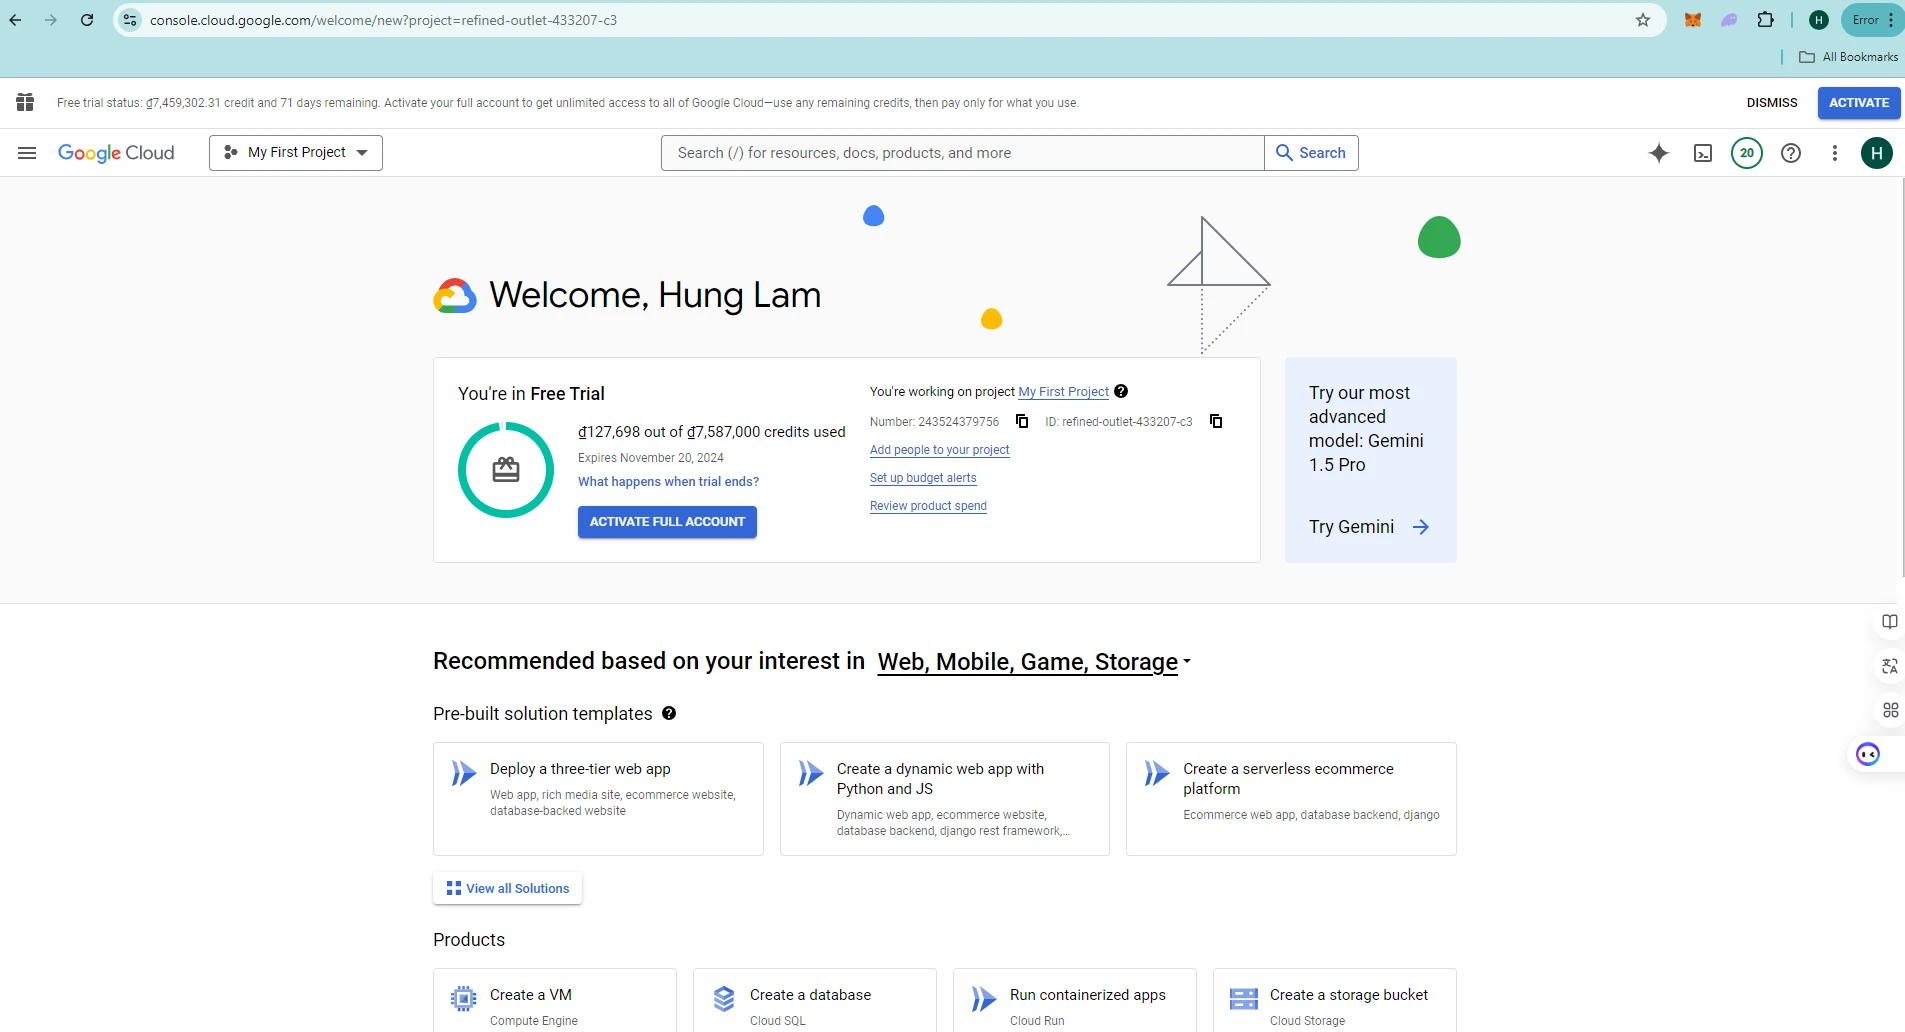The height and width of the screenshot is (1032, 1905).
Task: Open the Web, Mobile, Game, Storage selector
Action: click(x=1030, y=662)
